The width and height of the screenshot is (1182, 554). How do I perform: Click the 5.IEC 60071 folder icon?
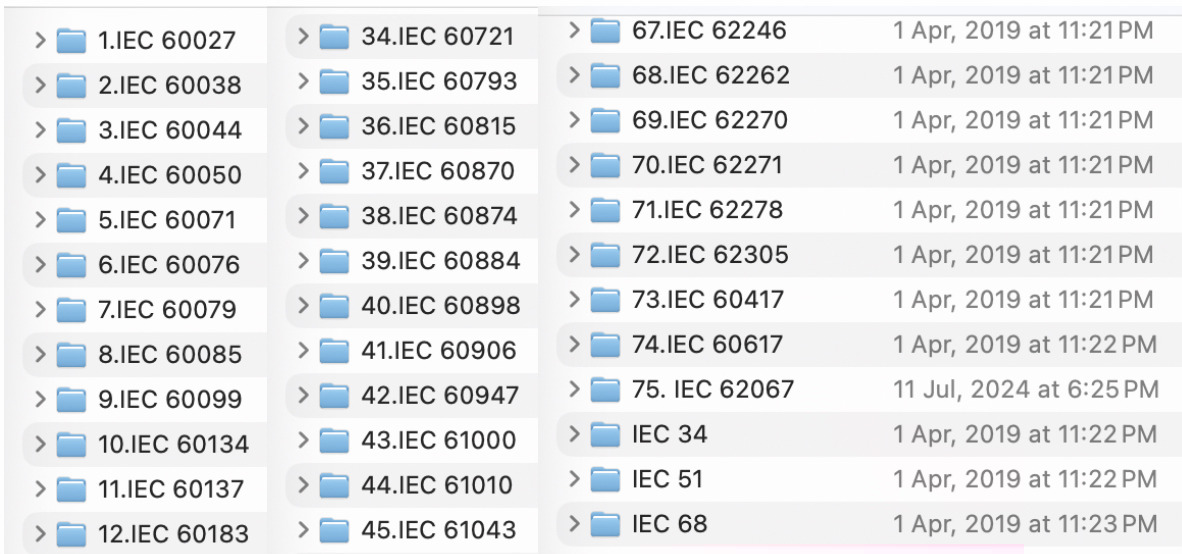71,220
